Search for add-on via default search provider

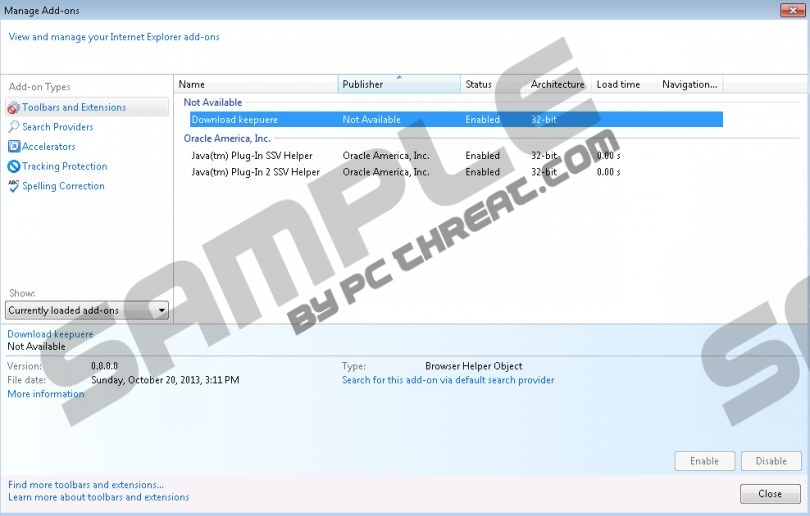(448, 380)
